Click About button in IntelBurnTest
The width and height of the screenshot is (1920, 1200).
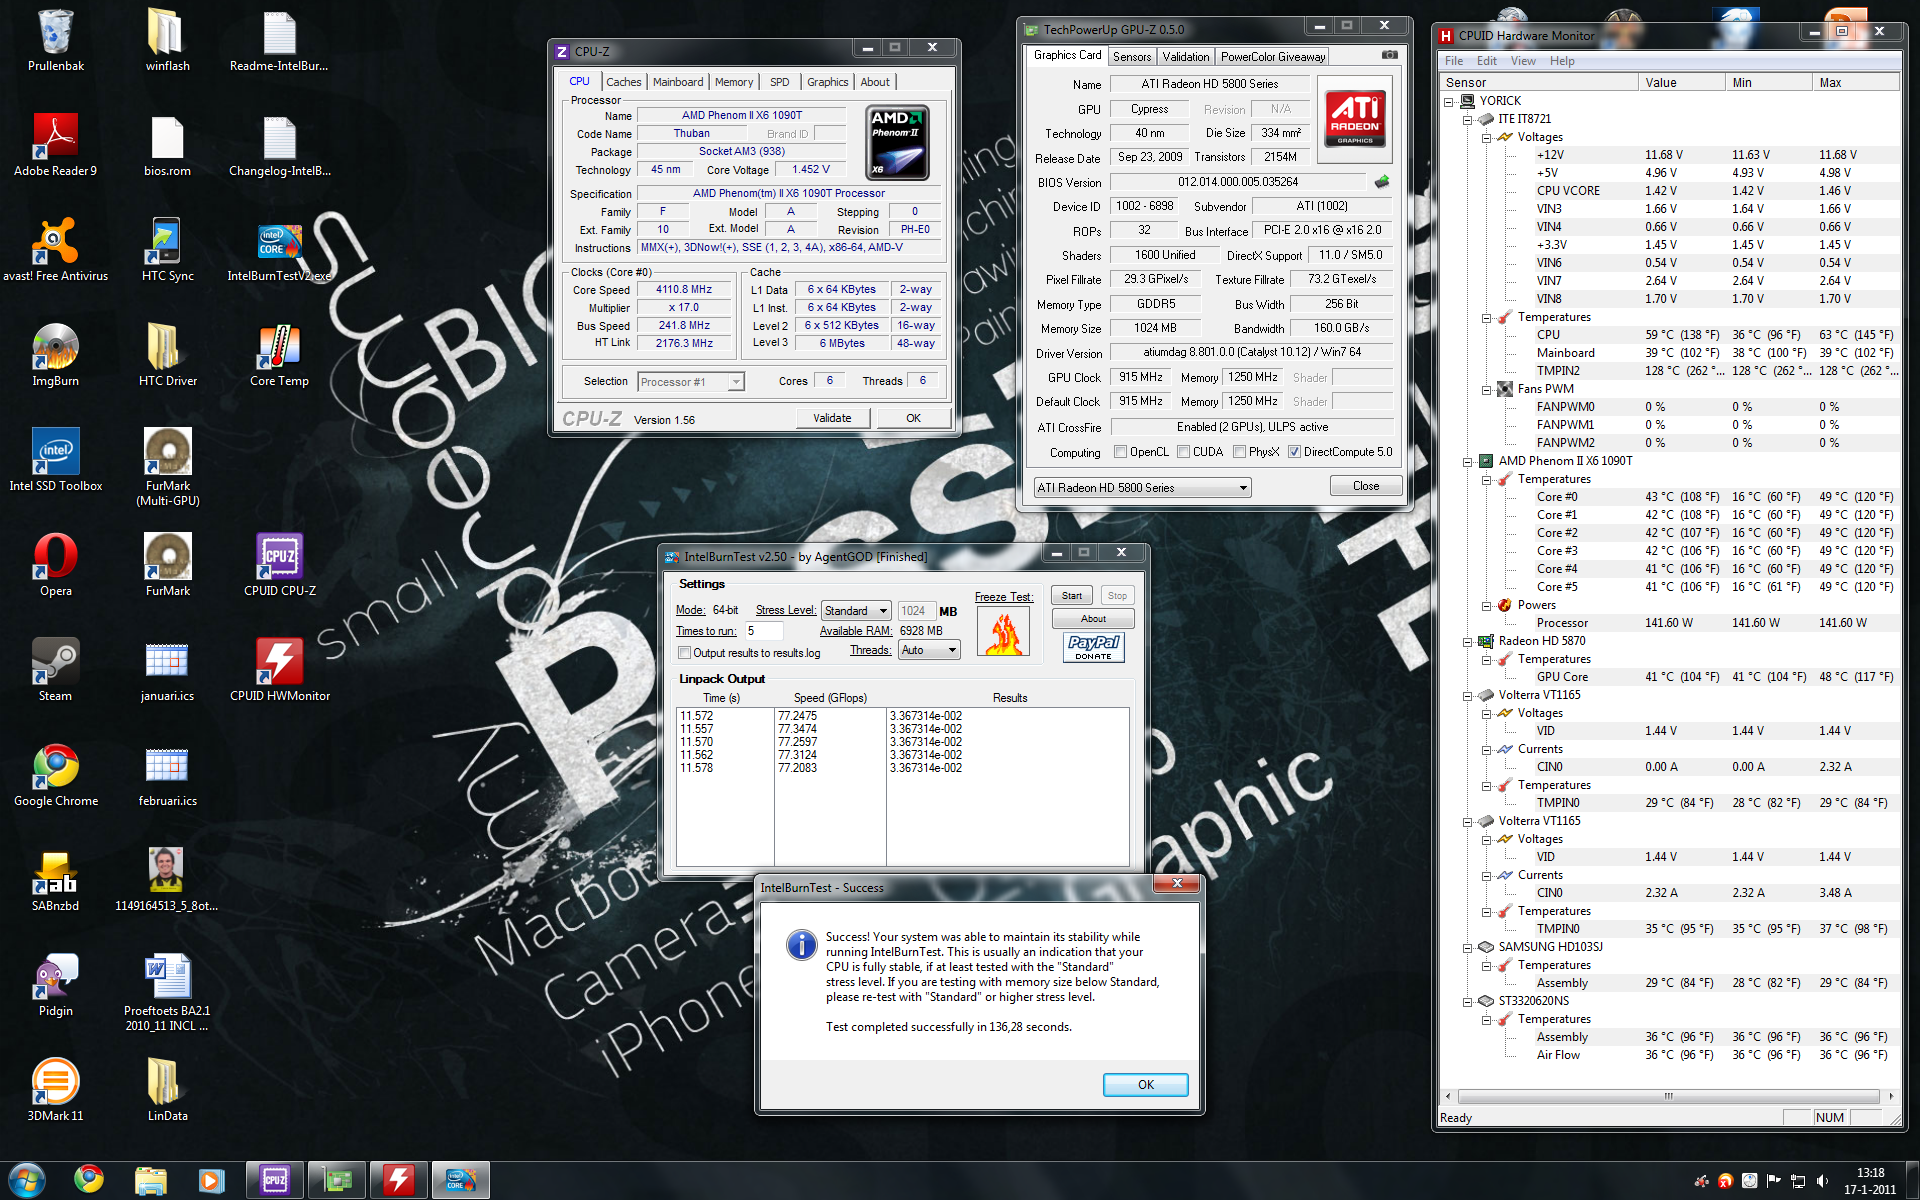[x=1093, y=619]
